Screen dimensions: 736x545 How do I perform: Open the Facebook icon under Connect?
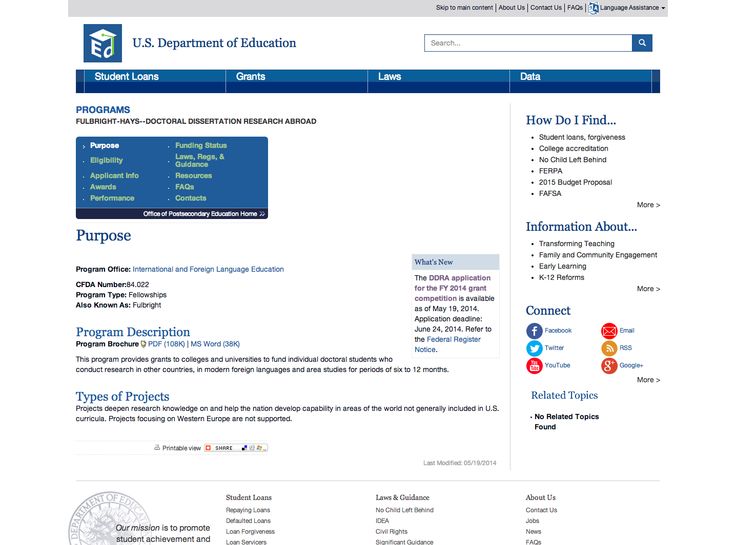[x=534, y=330]
